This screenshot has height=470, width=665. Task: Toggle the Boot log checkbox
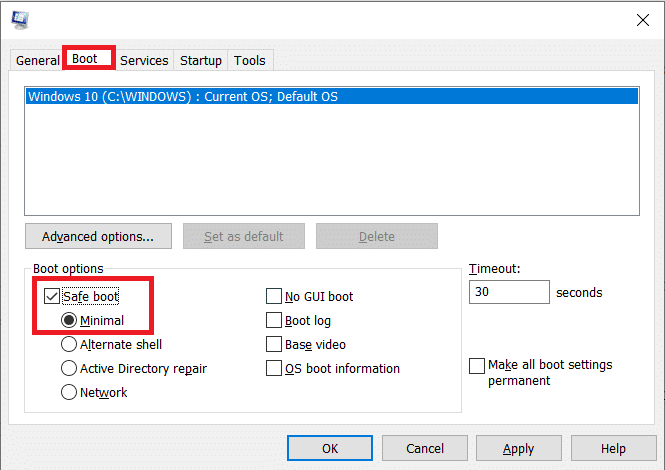274,321
